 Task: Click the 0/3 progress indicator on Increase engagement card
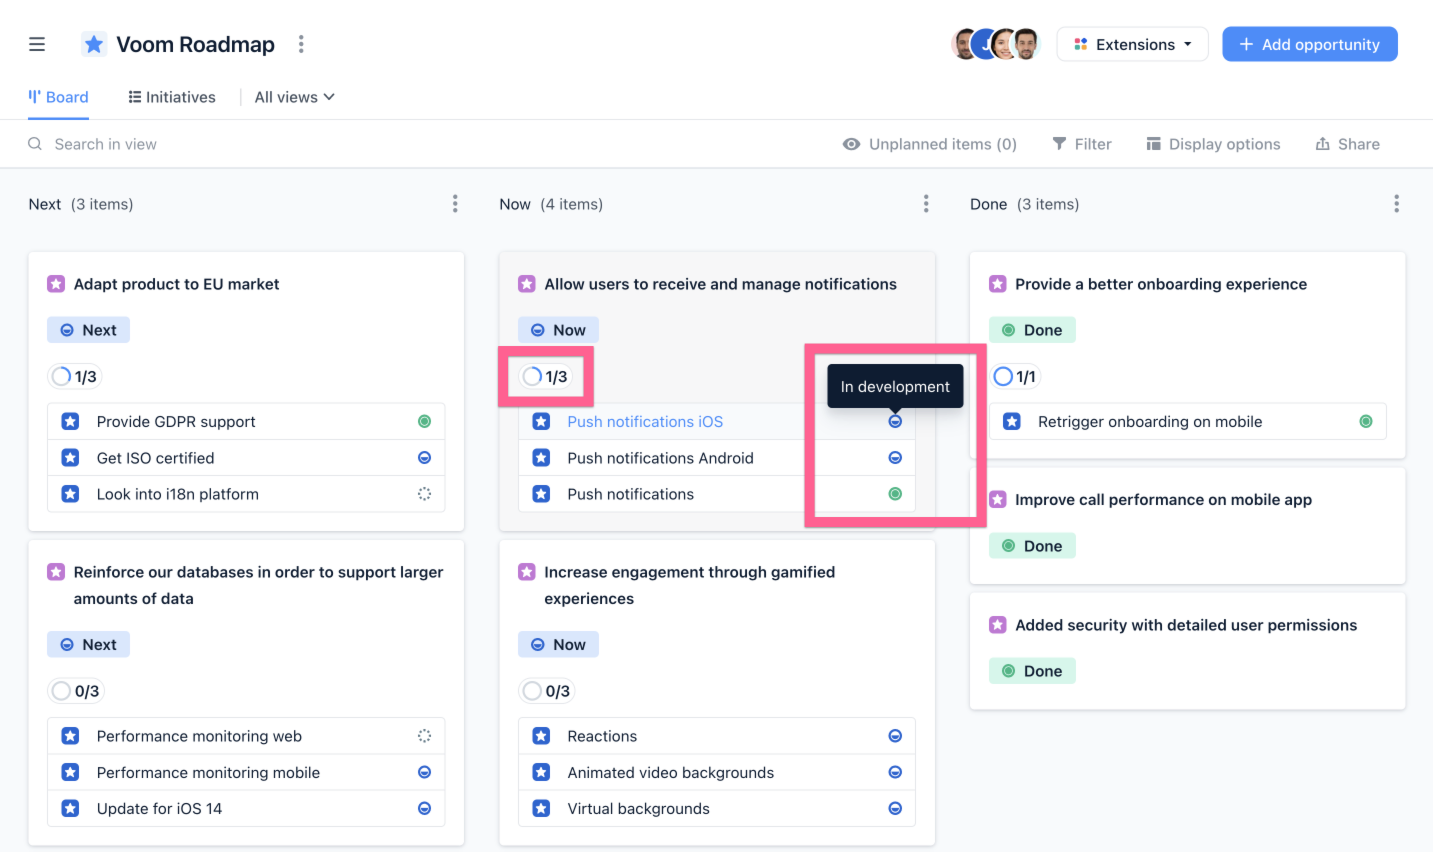tap(545, 691)
